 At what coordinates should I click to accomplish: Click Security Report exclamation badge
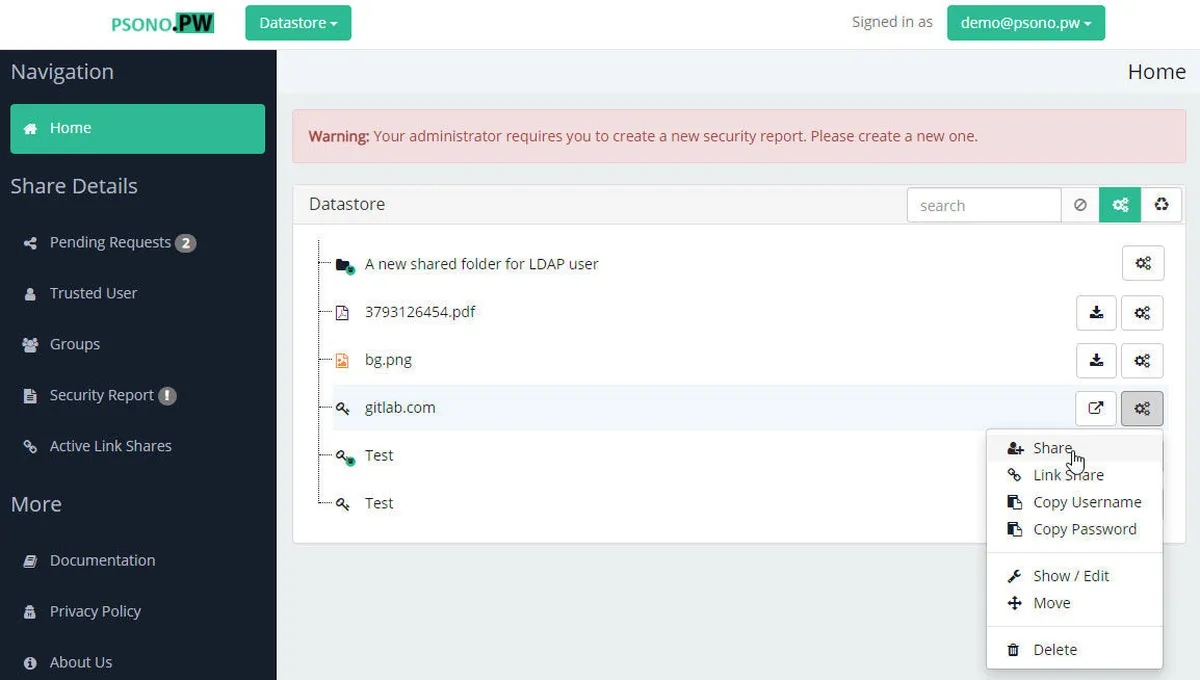[167, 395]
